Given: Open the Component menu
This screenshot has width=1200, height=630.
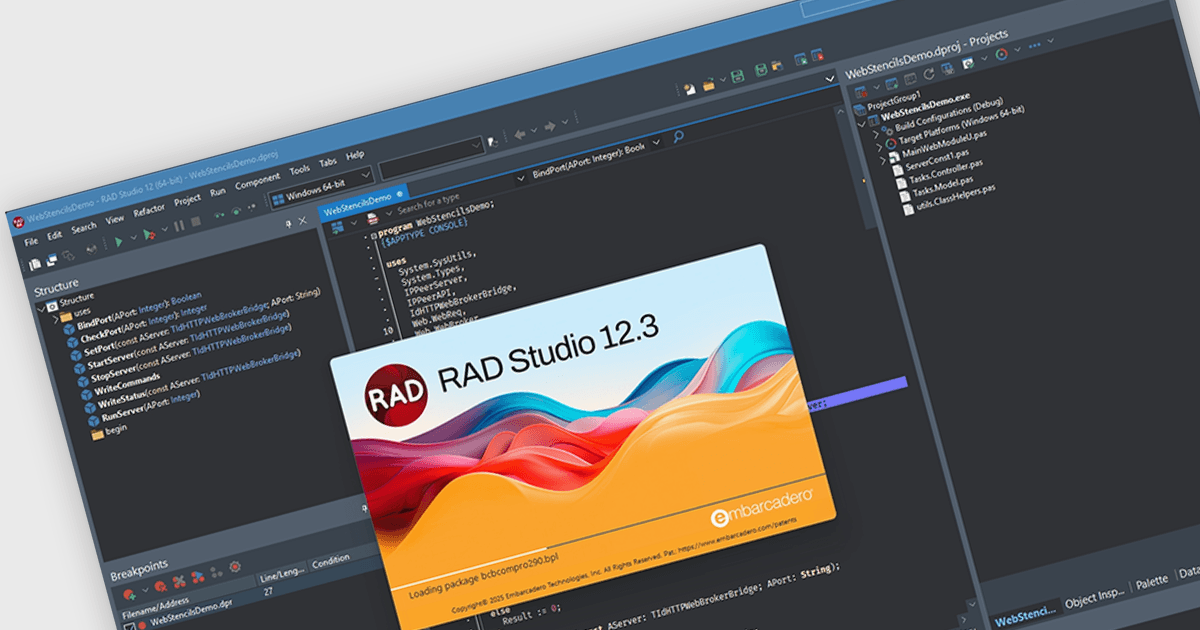Looking at the screenshot, I should pos(257,182).
